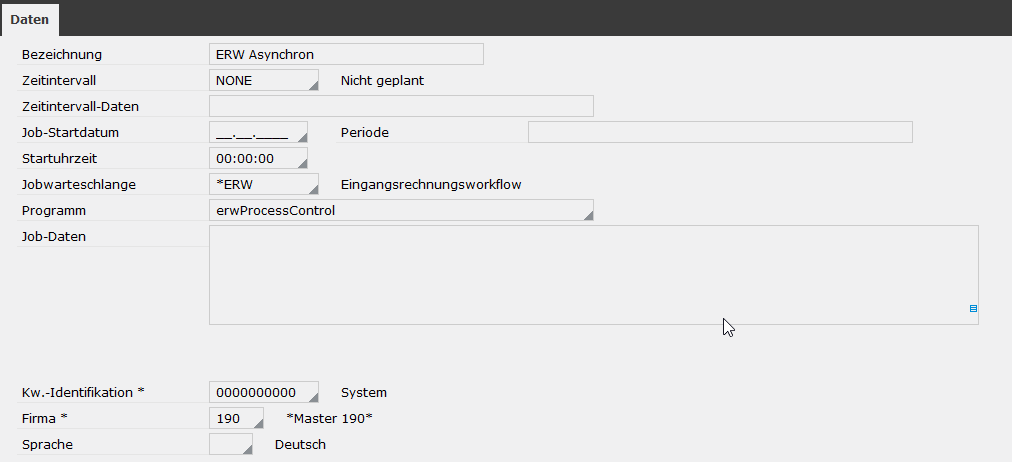Click the Nicht geplant status text

pos(382,81)
